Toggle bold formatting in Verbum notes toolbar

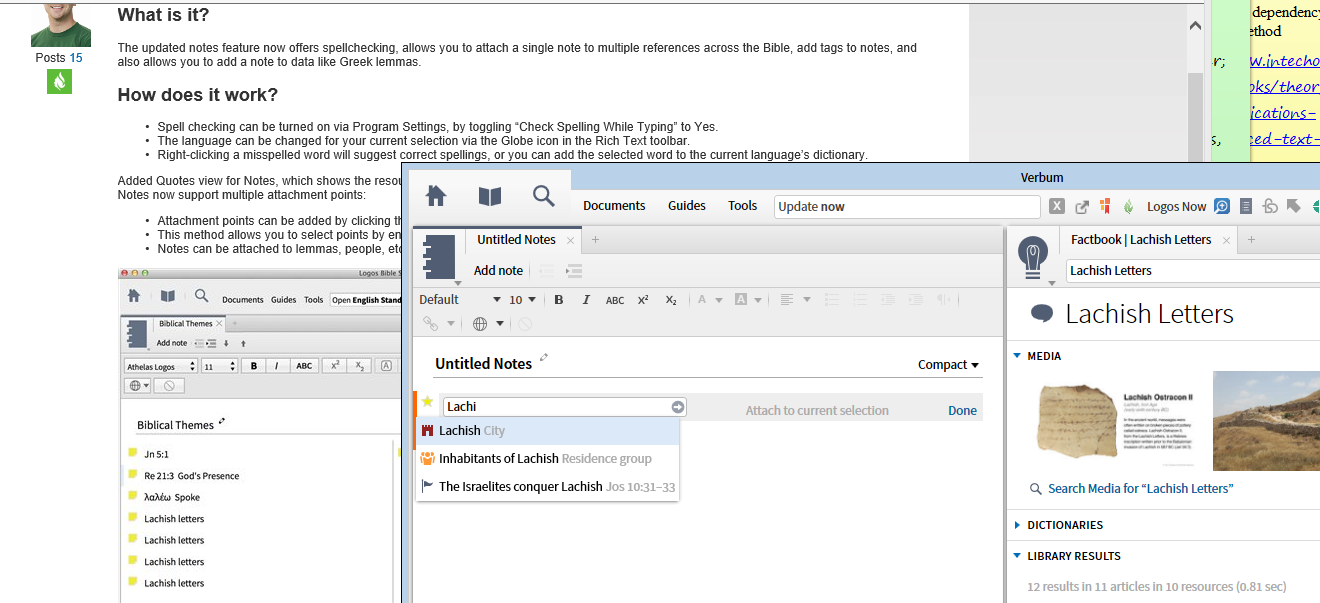(x=559, y=300)
